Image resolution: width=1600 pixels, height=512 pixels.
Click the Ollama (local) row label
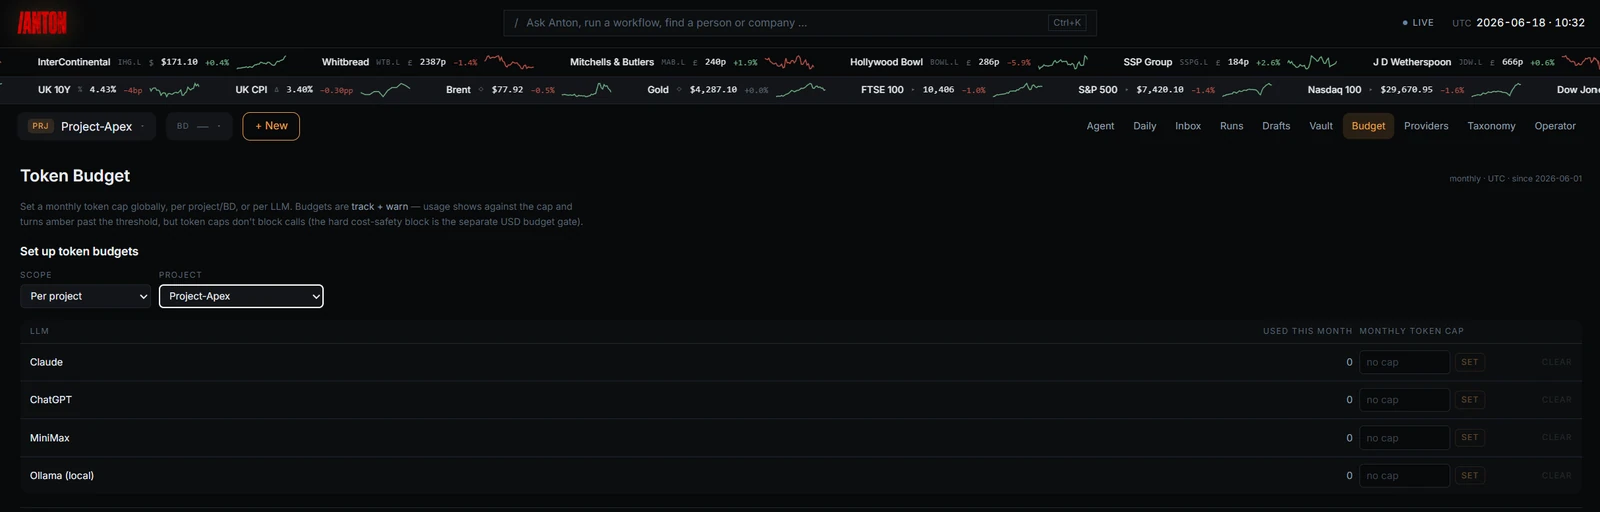point(62,476)
